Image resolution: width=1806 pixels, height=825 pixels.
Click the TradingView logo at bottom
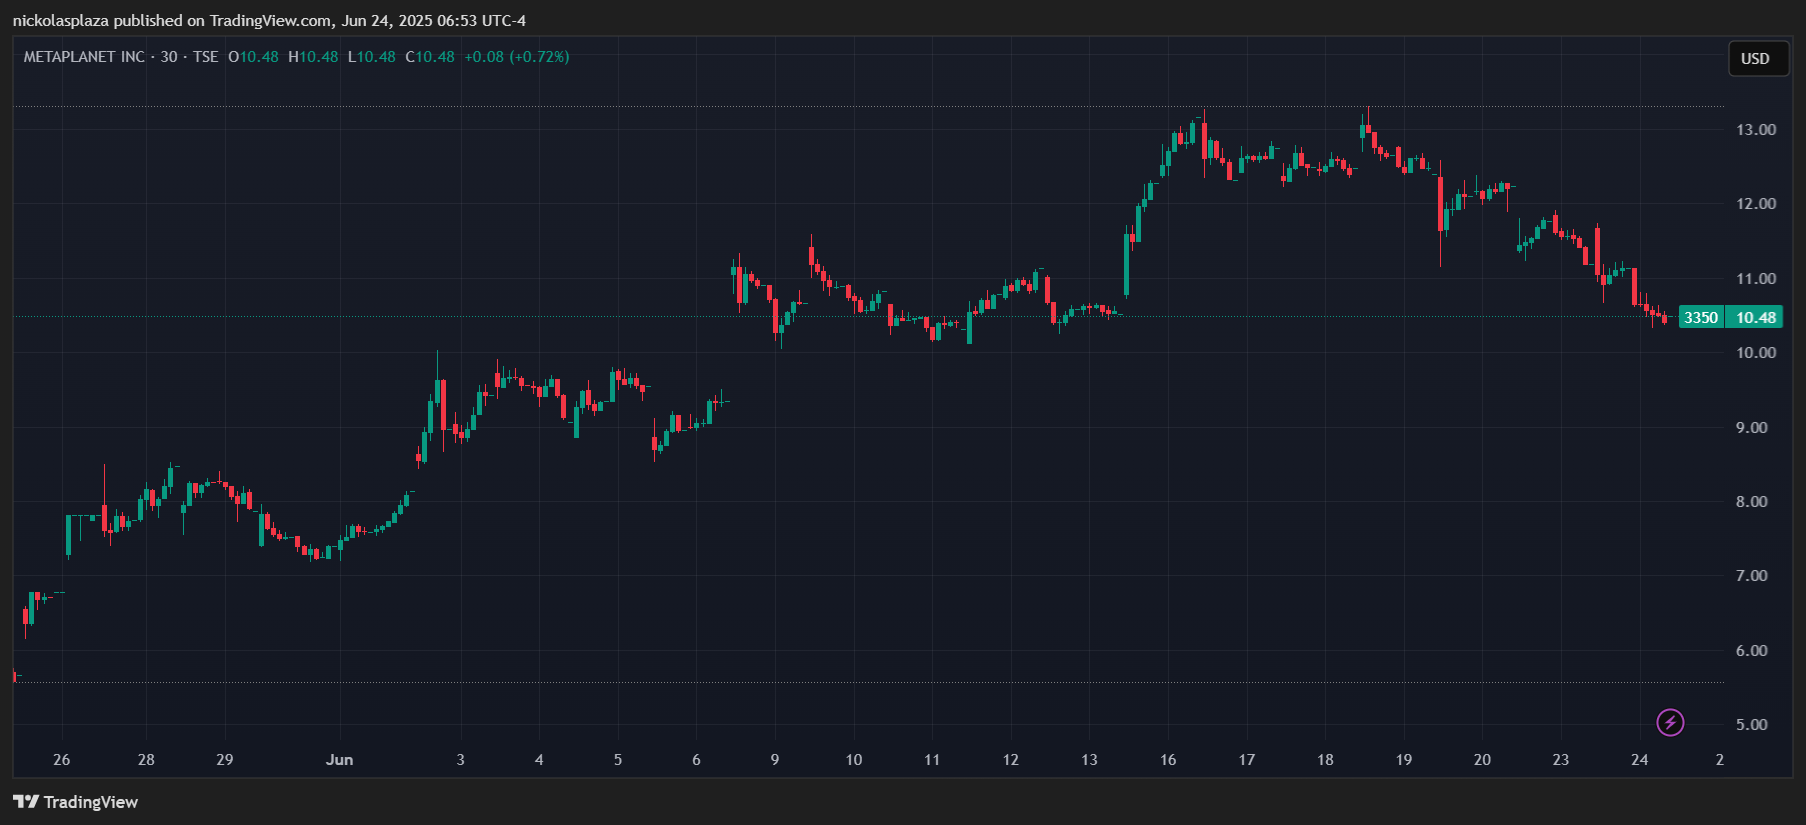coord(75,802)
